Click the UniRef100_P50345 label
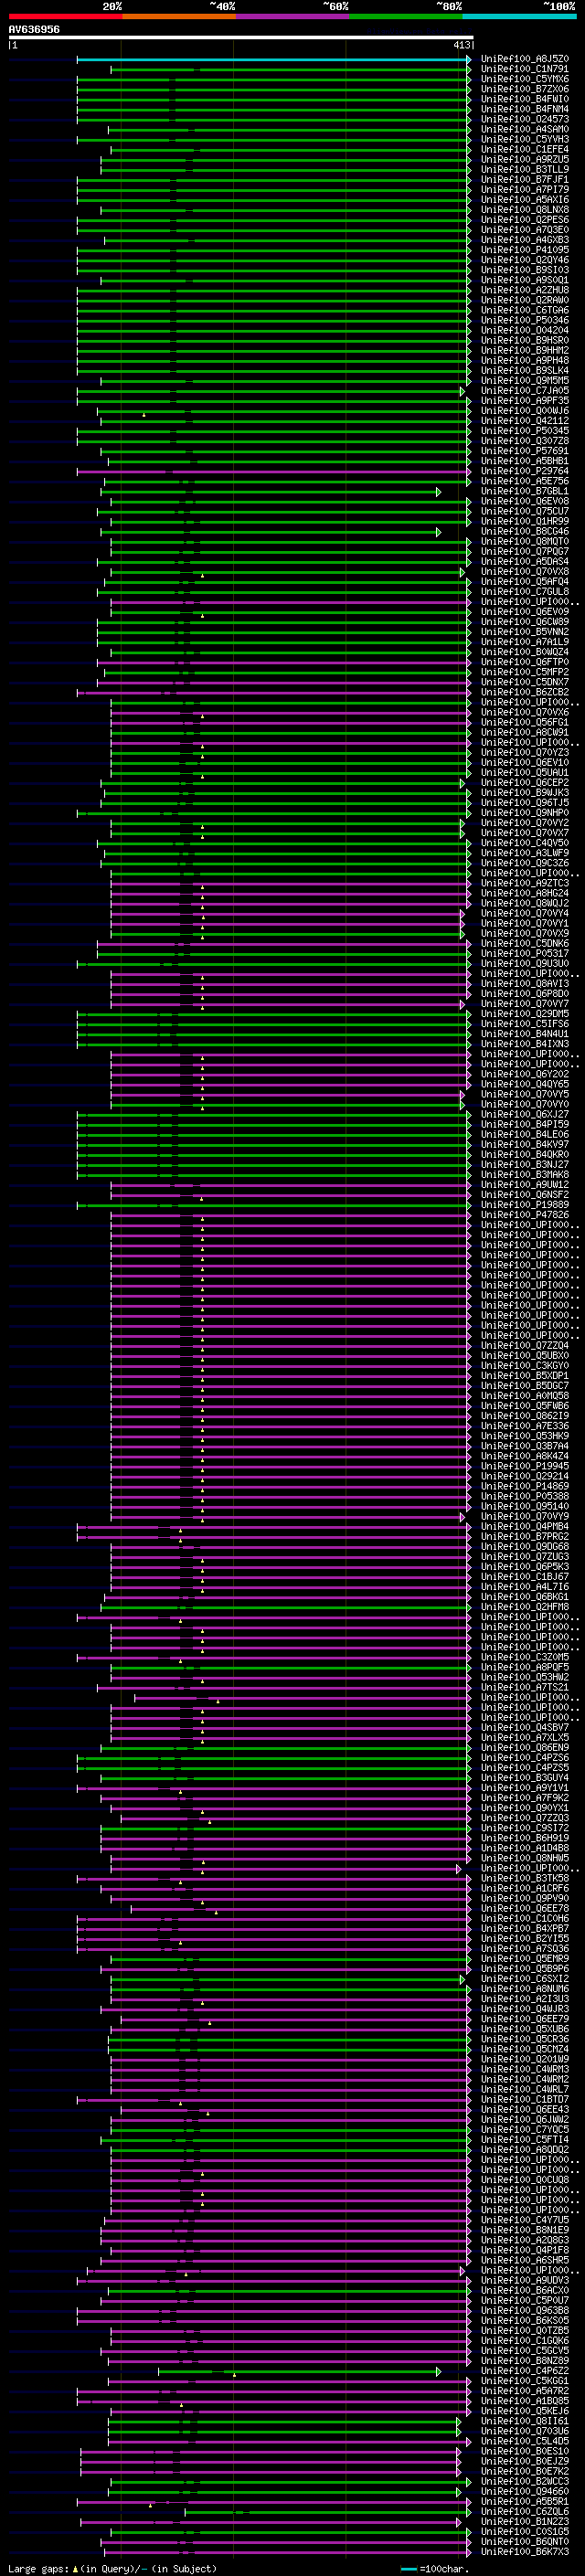The width and height of the screenshot is (585, 2576). coord(524,431)
